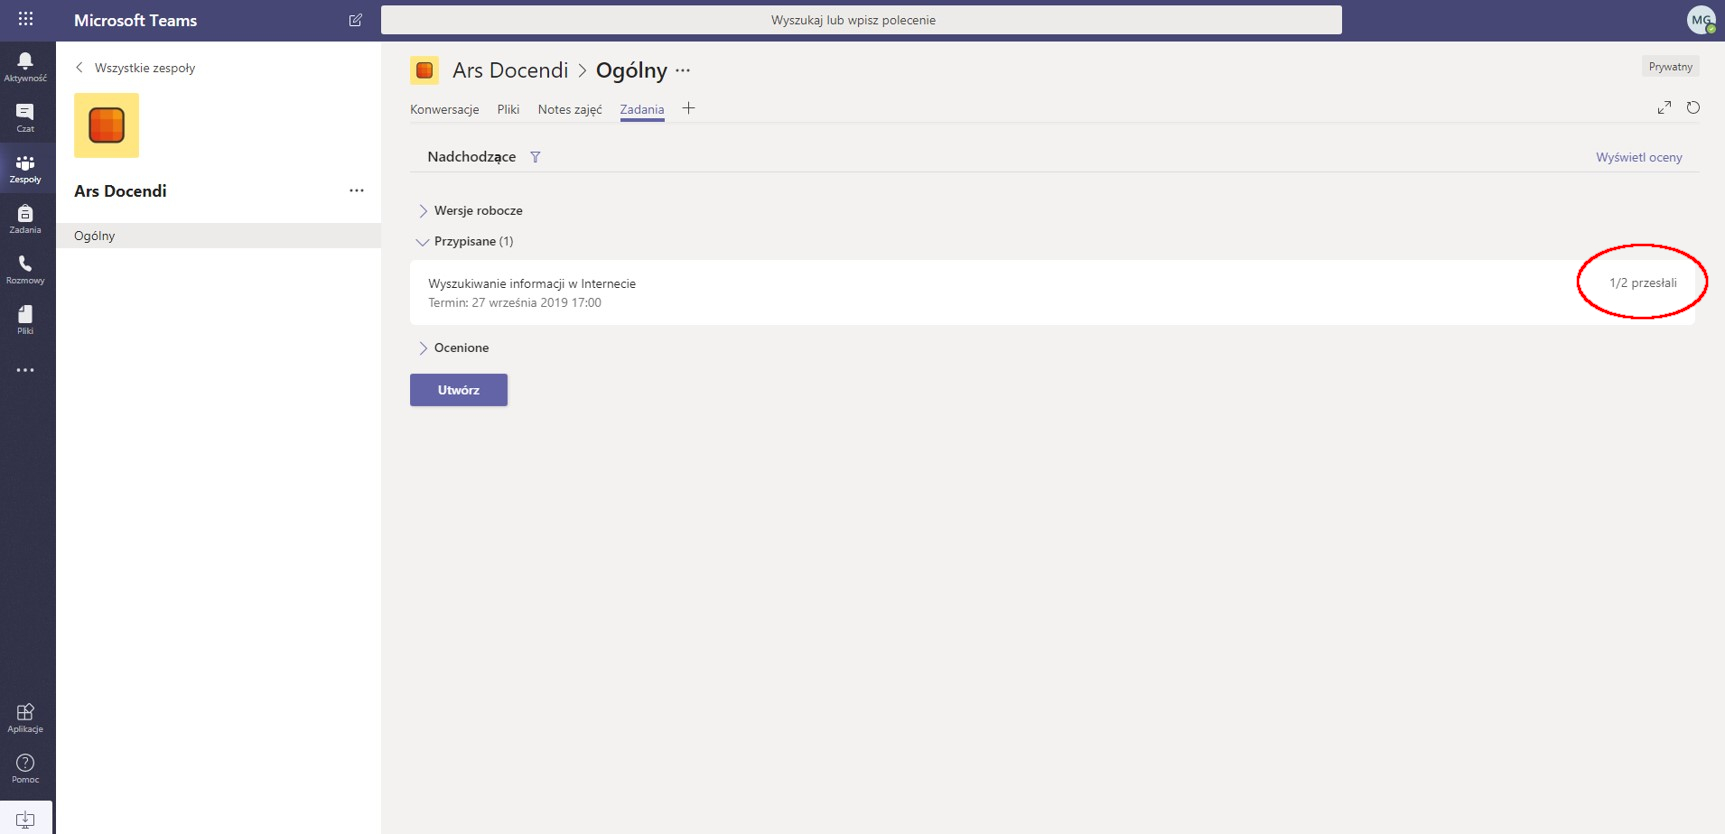Open more options for Ogólny channel
Viewport: 1725px width, 834px height.
[x=683, y=70]
